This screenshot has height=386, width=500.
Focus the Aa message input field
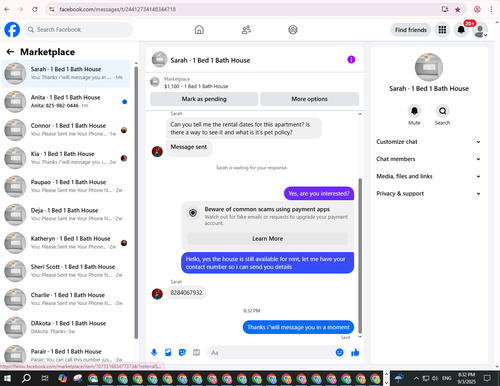click(x=271, y=352)
